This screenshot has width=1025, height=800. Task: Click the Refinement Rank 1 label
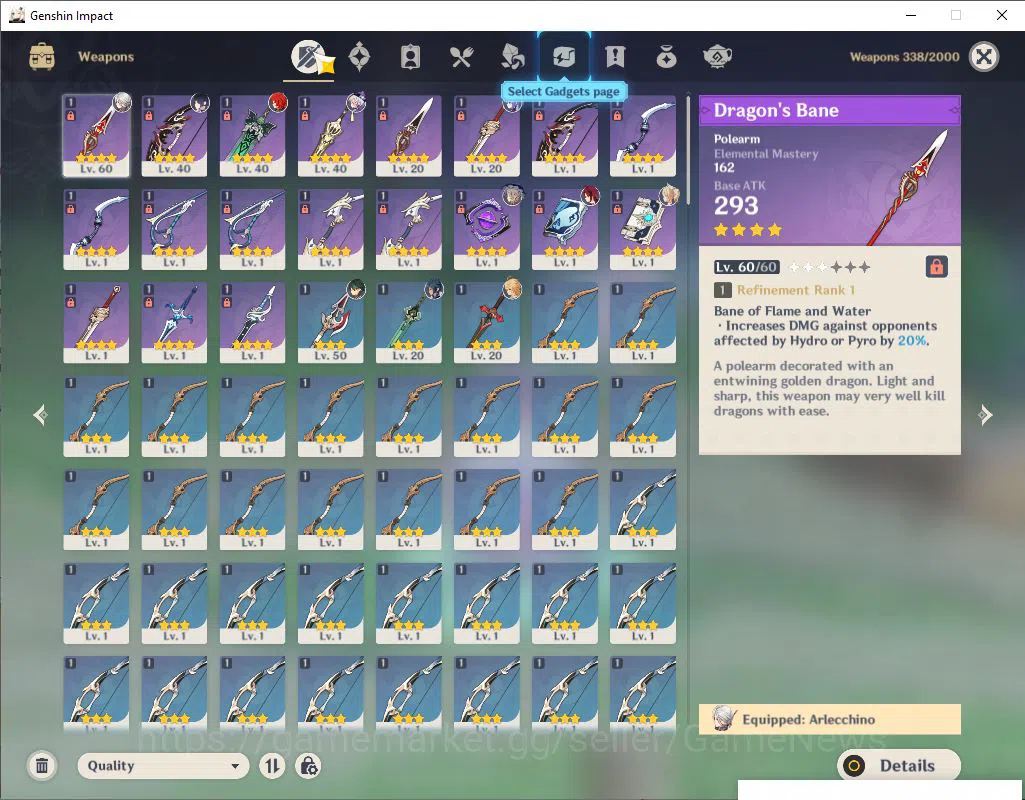click(x=796, y=290)
